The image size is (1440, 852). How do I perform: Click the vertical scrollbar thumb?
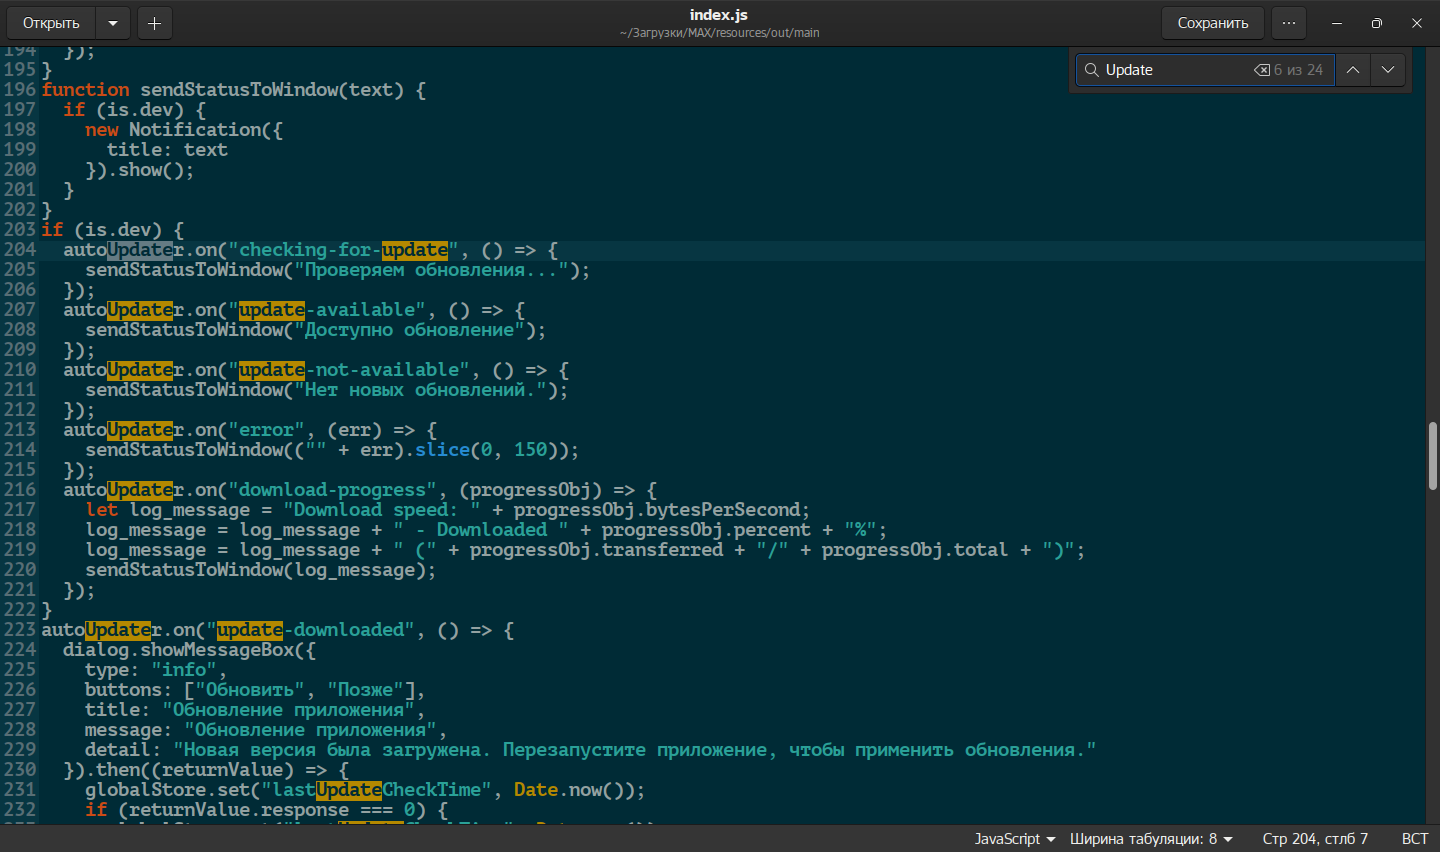1432,456
